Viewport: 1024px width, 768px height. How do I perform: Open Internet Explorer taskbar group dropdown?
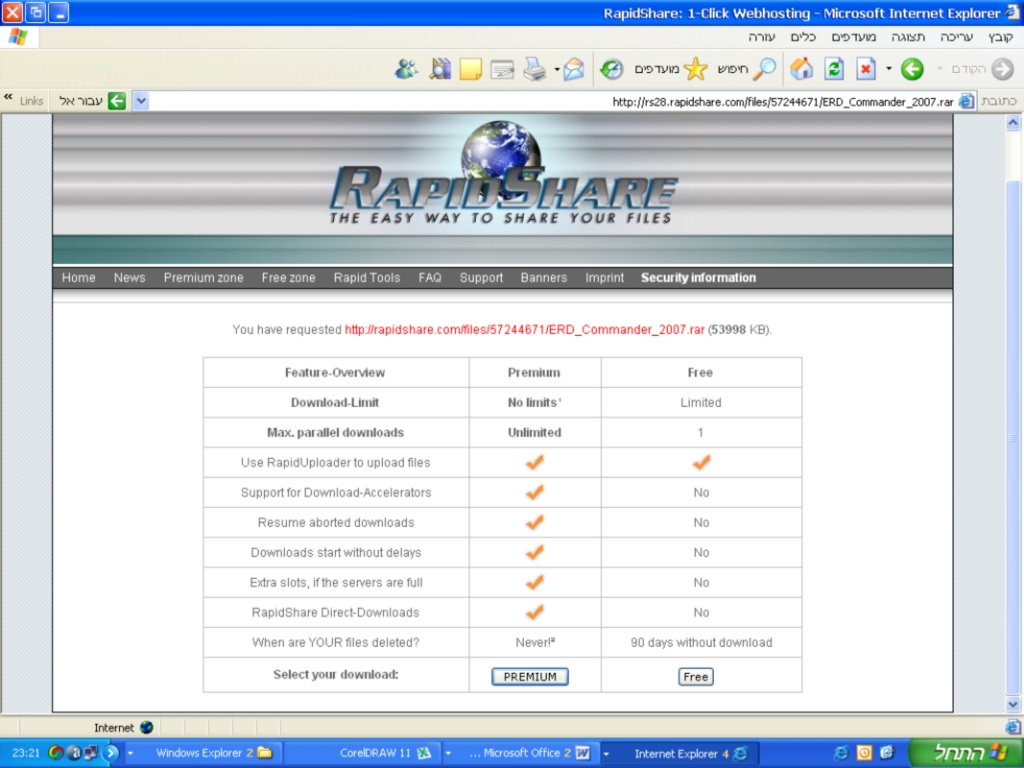(x=606, y=753)
